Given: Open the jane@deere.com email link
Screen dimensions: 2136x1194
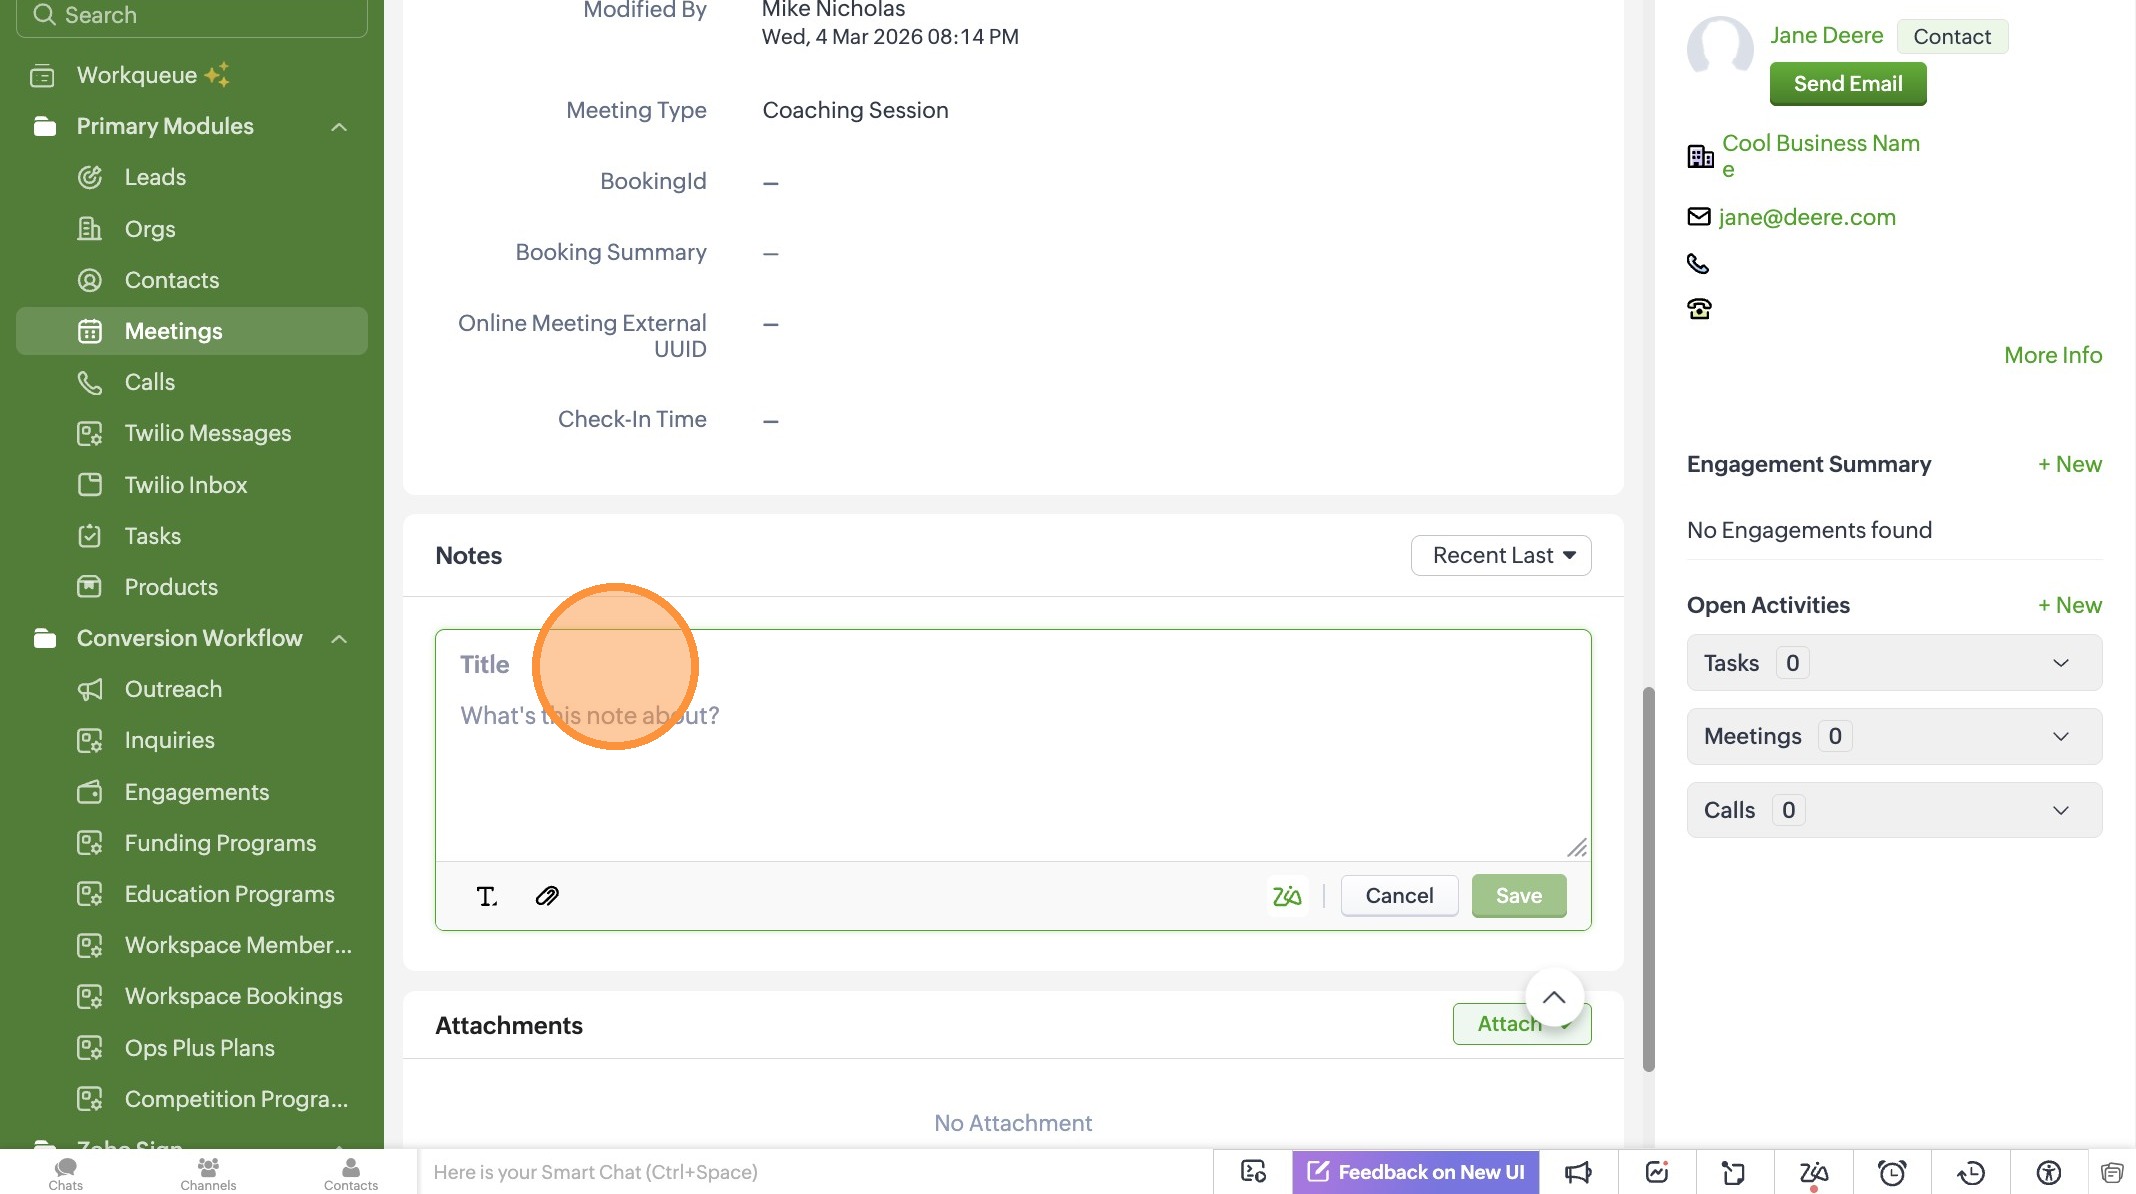Looking at the screenshot, I should click(1807, 217).
